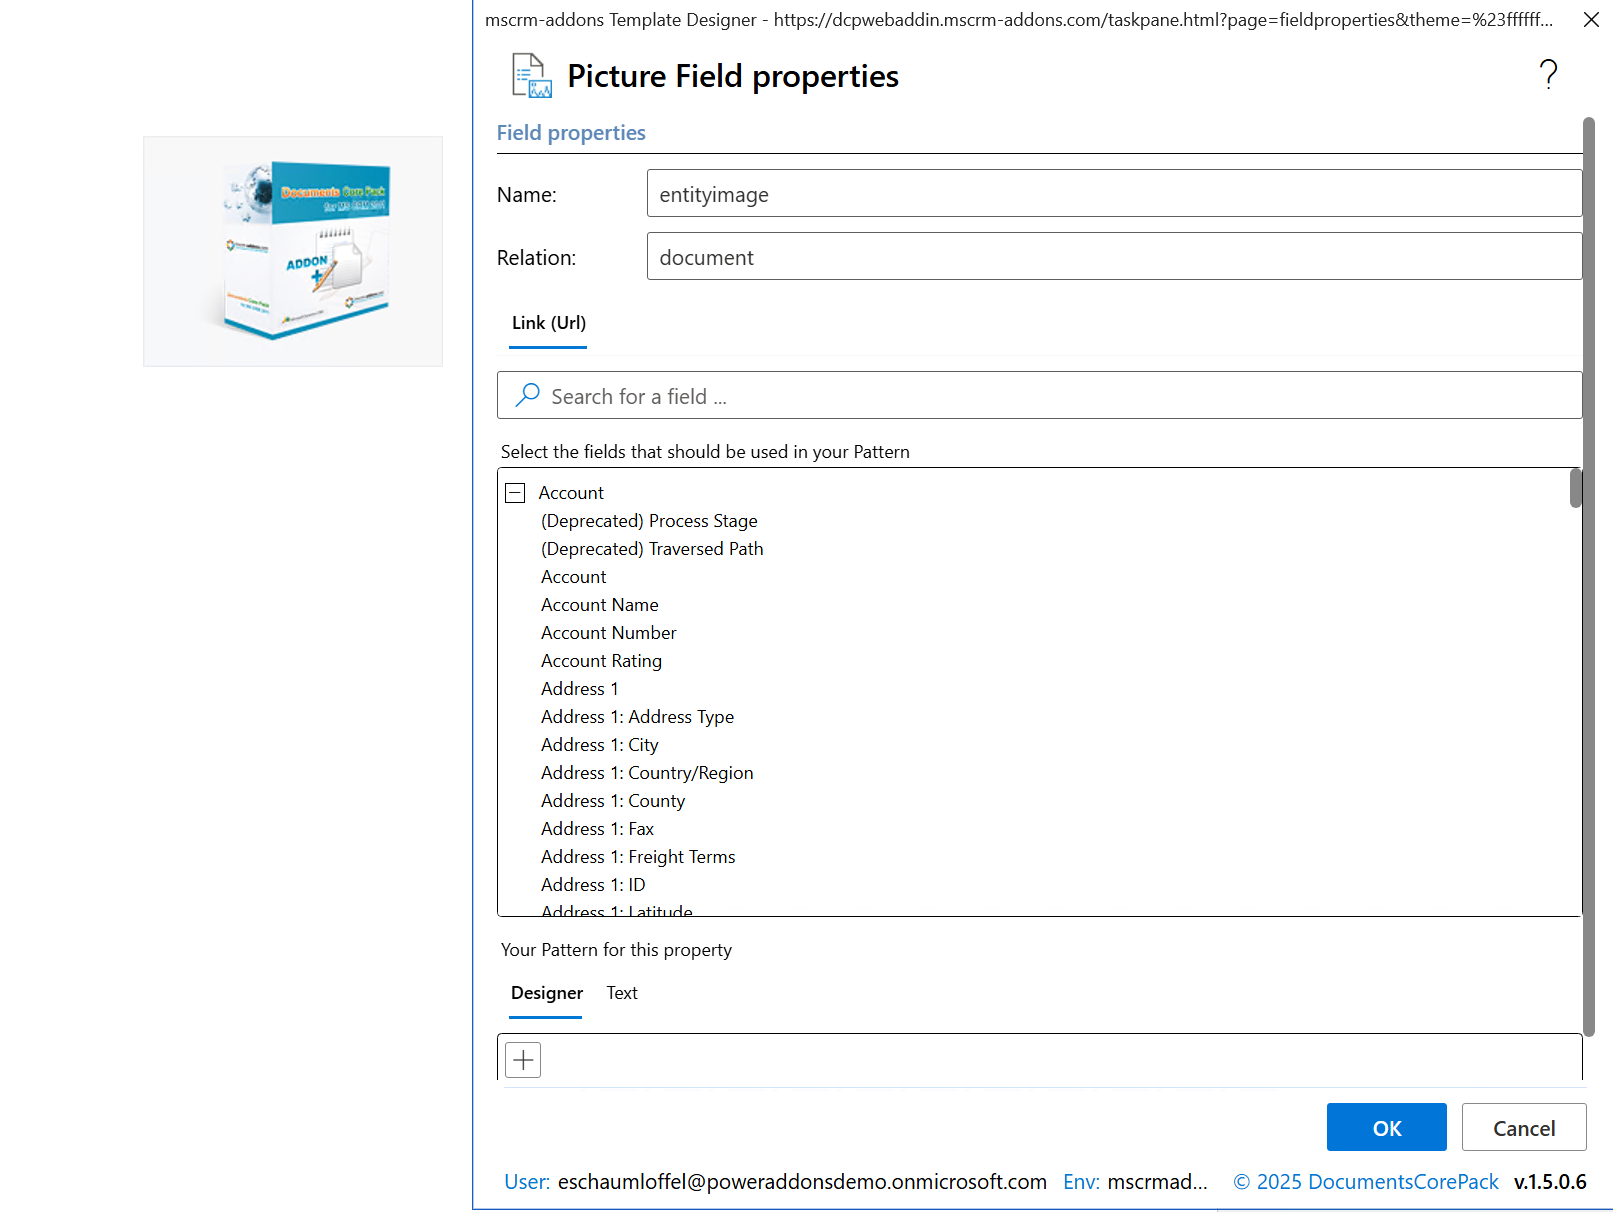The height and width of the screenshot is (1212, 1613).
Task: Click the search magnifier icon
Action: (527, 396)
